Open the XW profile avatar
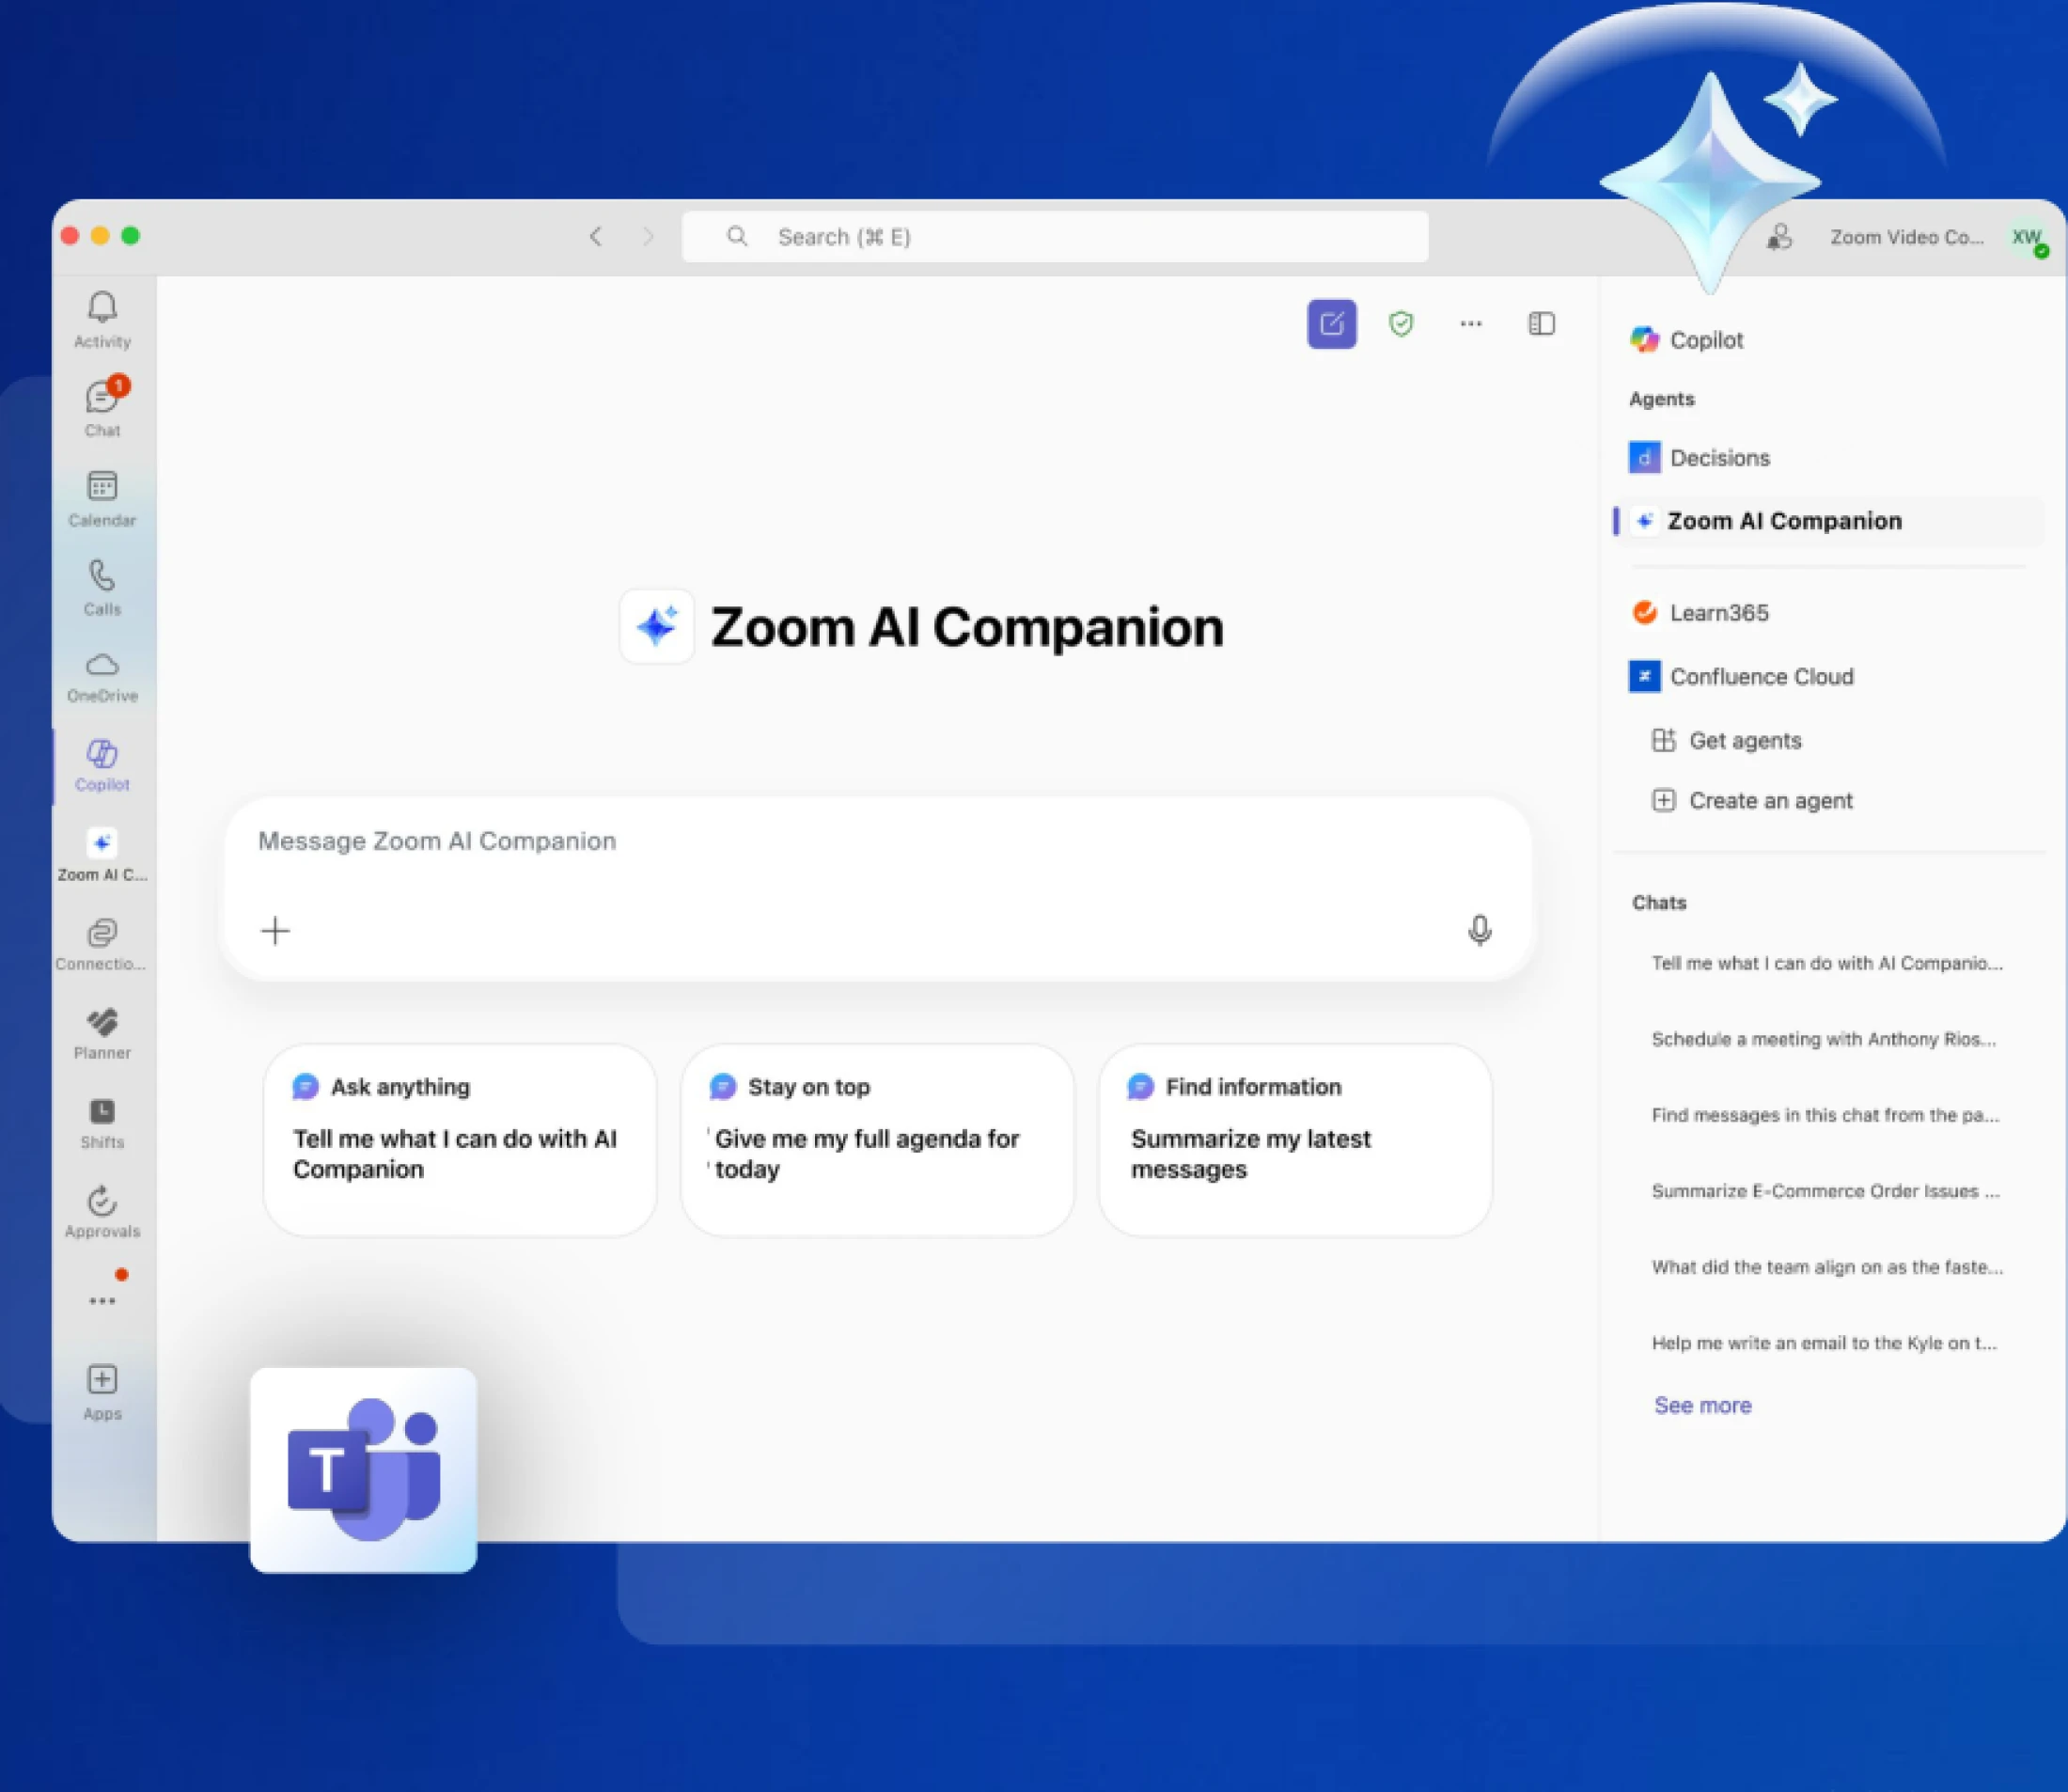 [x=2028, y=238]
